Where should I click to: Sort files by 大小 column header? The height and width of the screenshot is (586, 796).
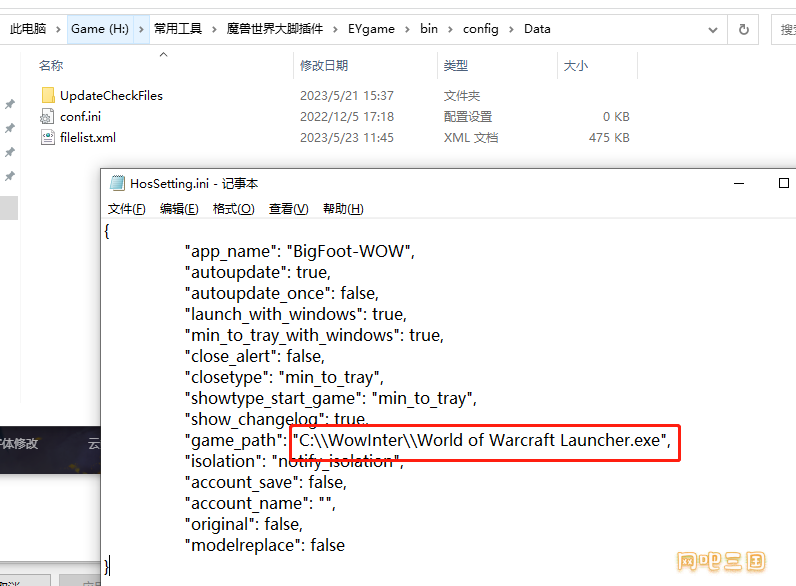coord(576,66)
